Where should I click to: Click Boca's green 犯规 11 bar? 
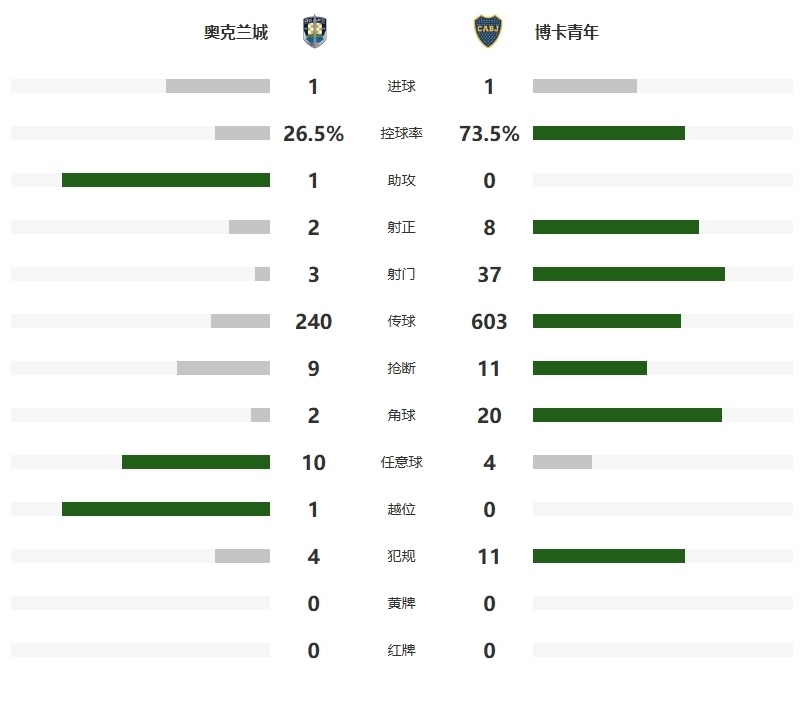coord(609,556)
